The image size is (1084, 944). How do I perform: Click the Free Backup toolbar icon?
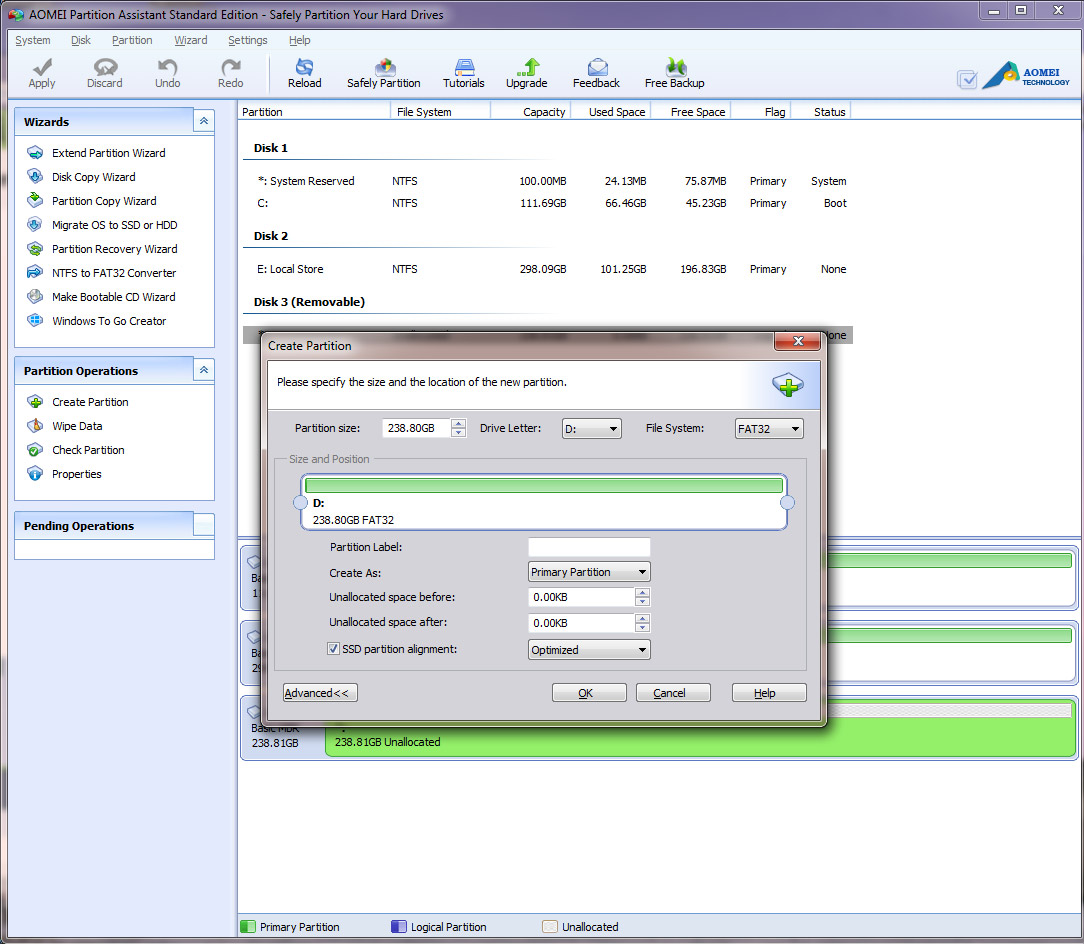tap(674, 72)
